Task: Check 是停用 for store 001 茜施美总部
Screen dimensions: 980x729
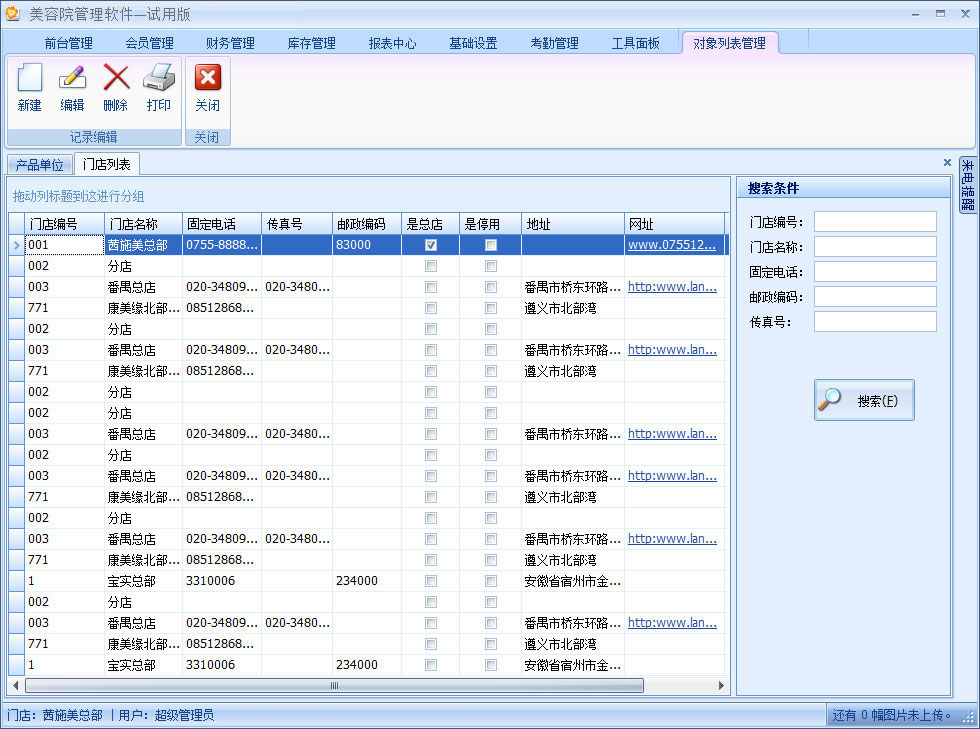Action: click(x=491, y=245)
